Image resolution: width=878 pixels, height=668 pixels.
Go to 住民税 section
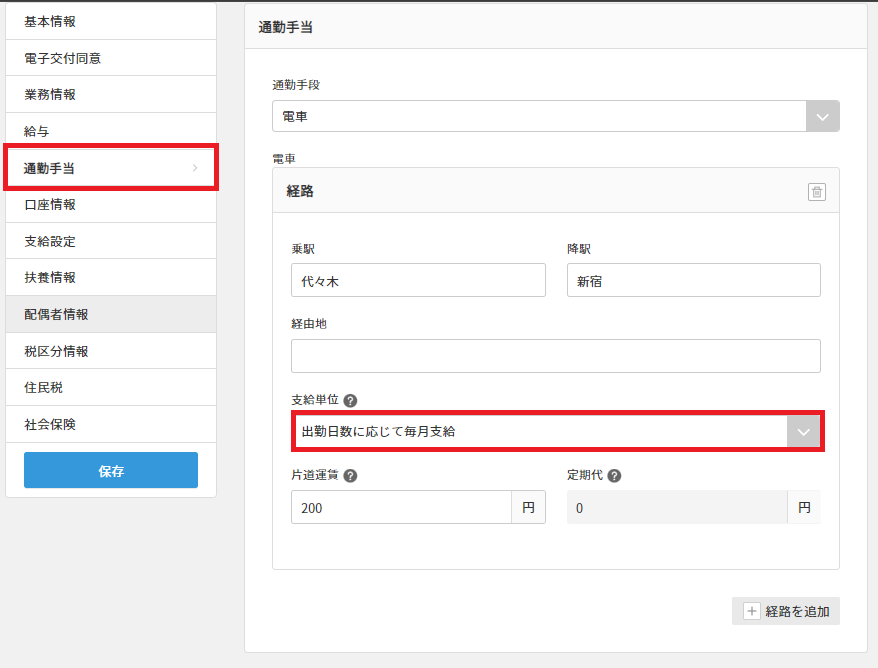tap(111, 387)
